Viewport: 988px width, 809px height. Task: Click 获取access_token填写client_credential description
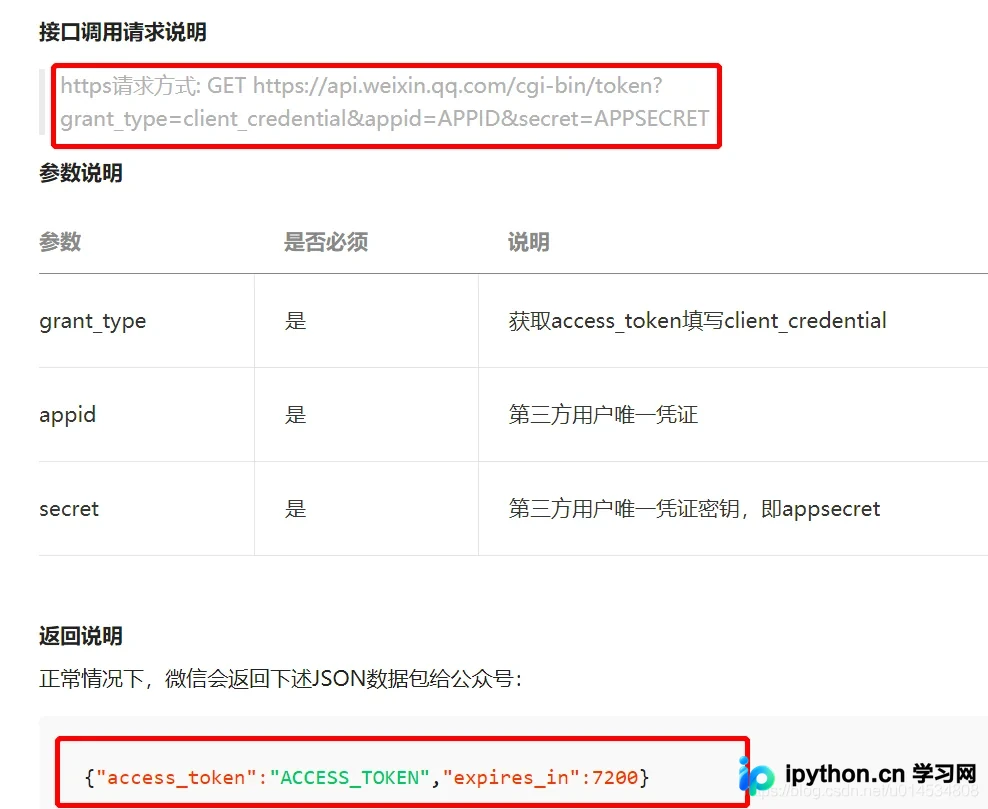click(x=698, y=321)
